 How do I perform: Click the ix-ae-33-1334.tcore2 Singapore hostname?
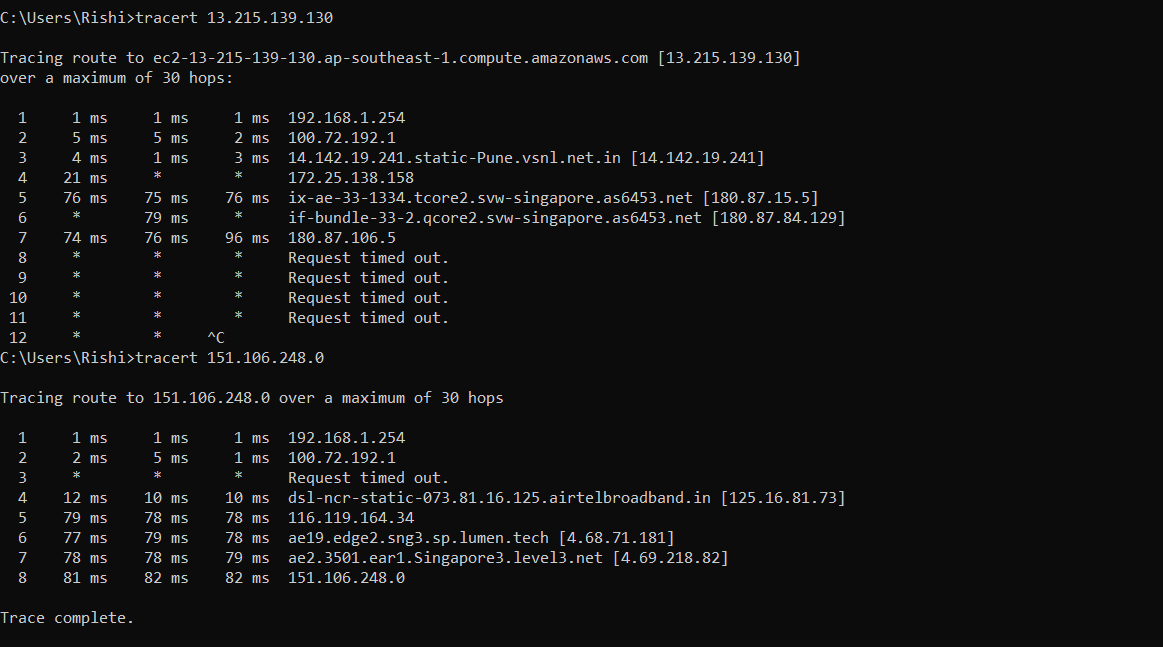[495, 198]
